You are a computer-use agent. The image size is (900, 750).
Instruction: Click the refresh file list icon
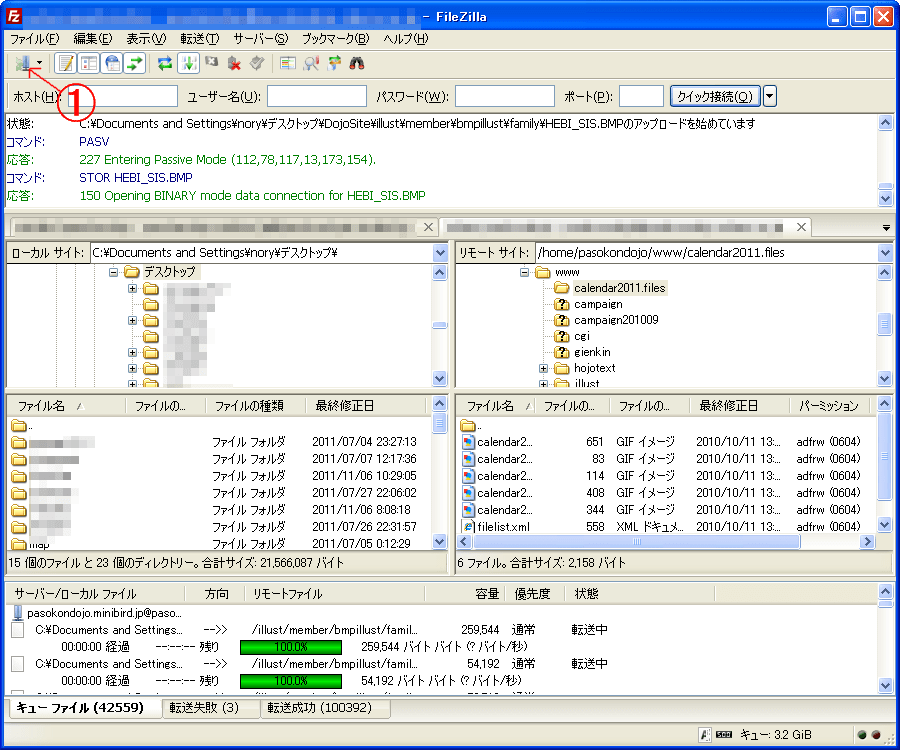pos(165,63)
